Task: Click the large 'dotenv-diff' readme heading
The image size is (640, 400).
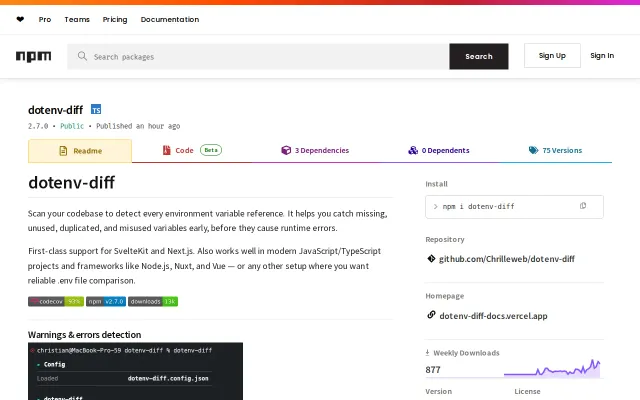Action: (x=71, y=182)
